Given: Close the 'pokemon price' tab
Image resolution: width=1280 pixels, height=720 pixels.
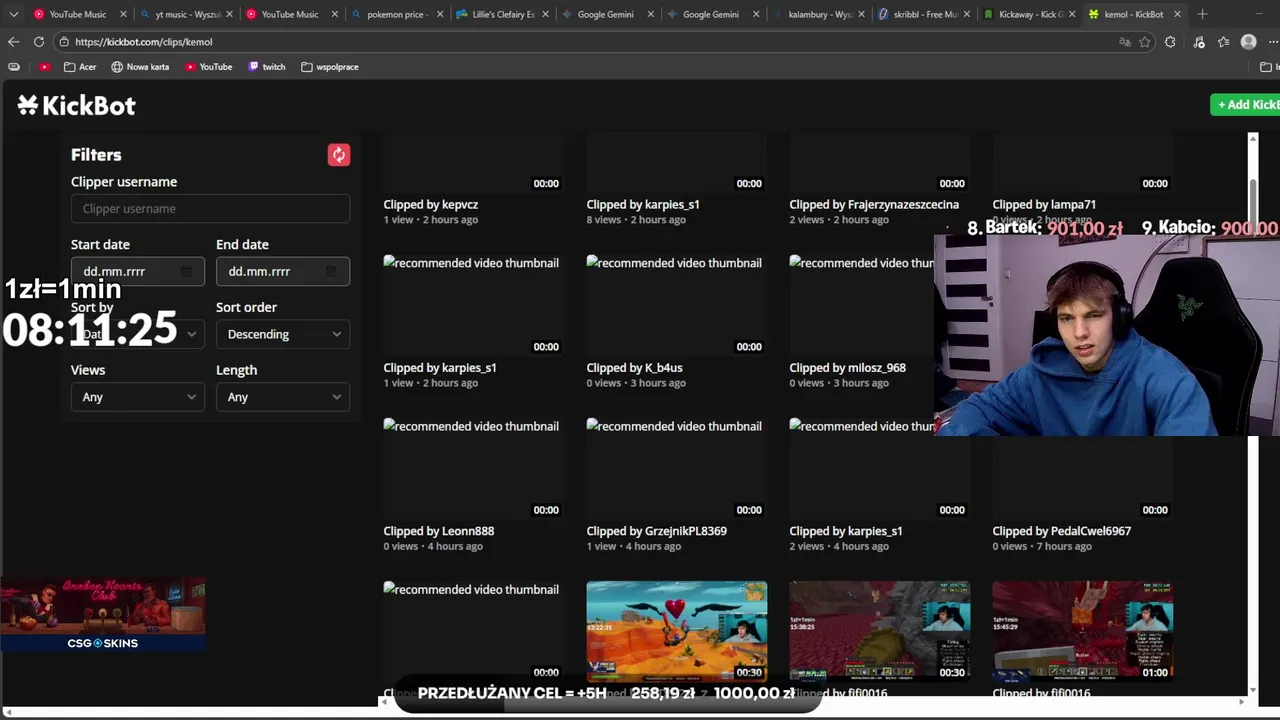Looking at the screenshot, I should coord(440,14).
